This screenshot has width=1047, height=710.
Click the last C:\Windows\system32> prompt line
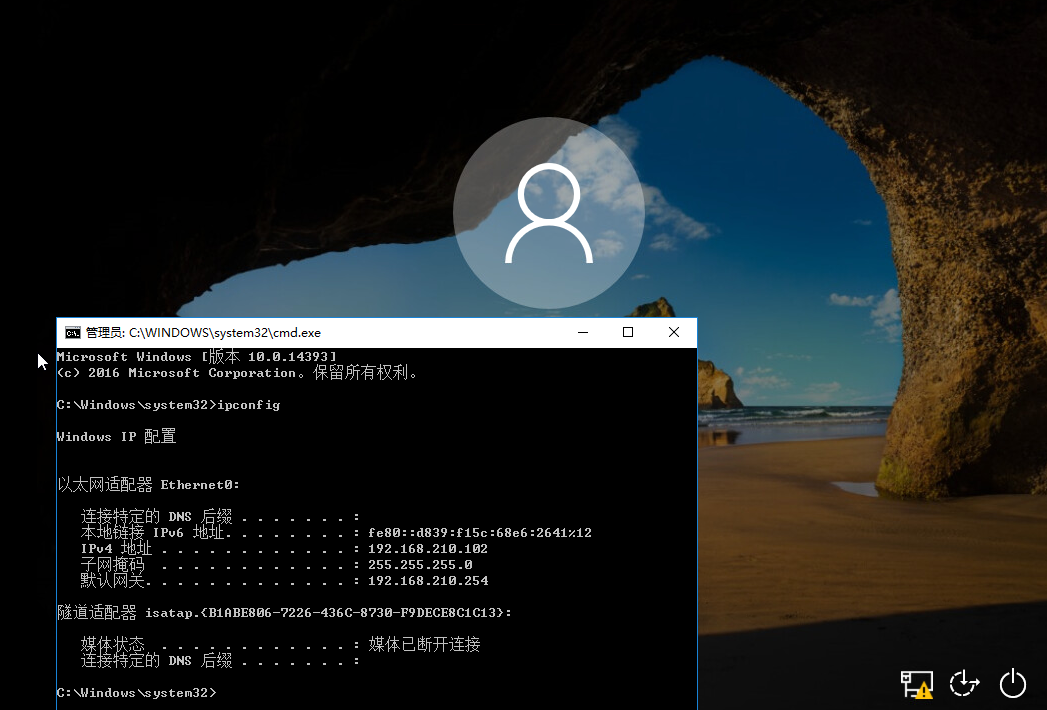click(136, 692)
